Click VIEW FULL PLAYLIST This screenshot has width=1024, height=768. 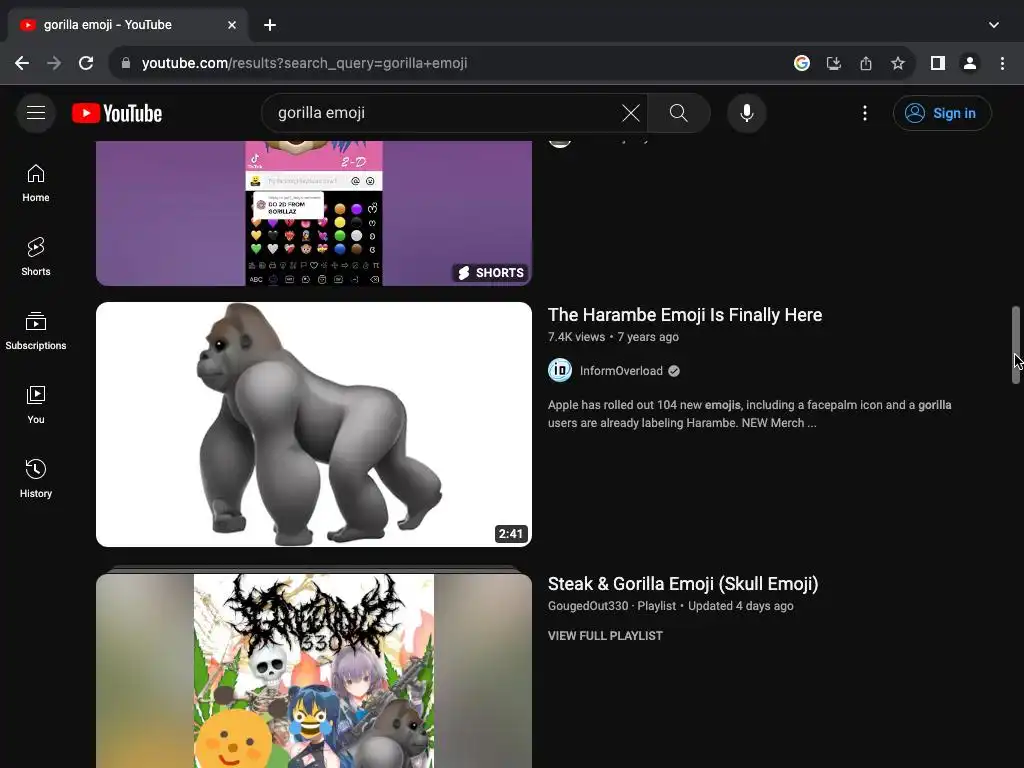click(x=605, y=635)
